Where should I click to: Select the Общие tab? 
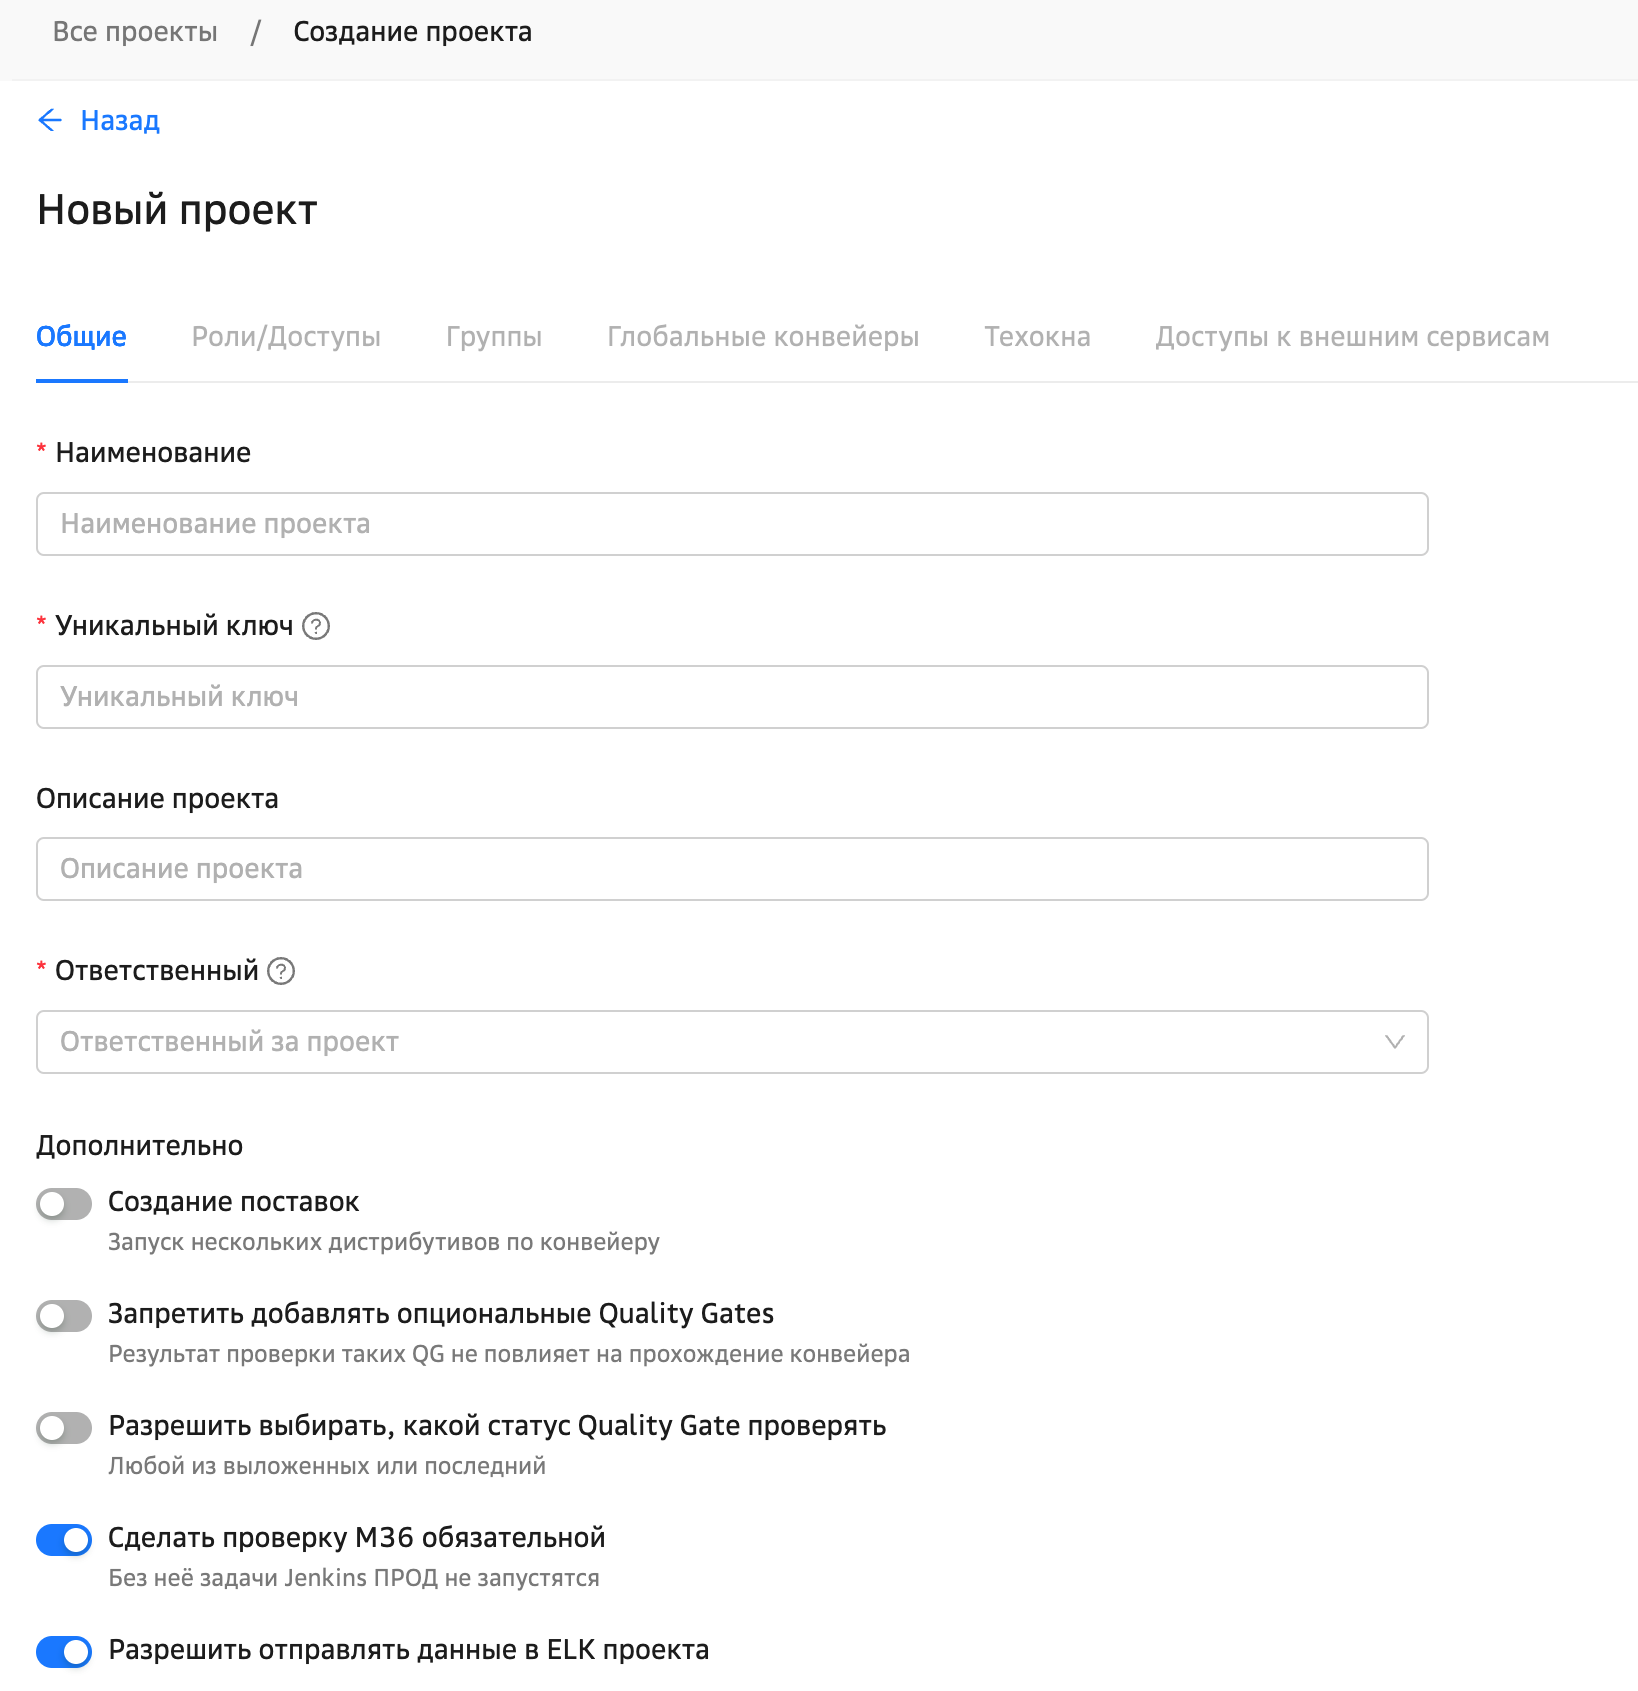pos(81,337)
